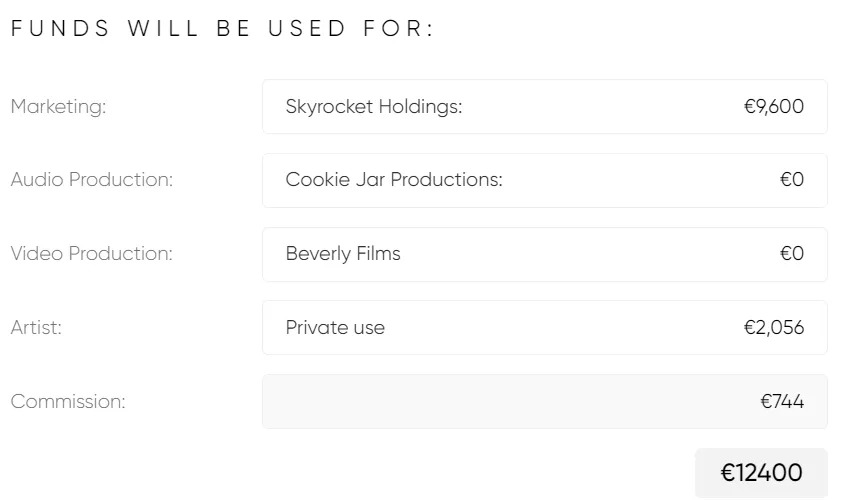Select the €2,056 Artist amount
The width and height of the screenshot is (866, 500).
[773, 328]
